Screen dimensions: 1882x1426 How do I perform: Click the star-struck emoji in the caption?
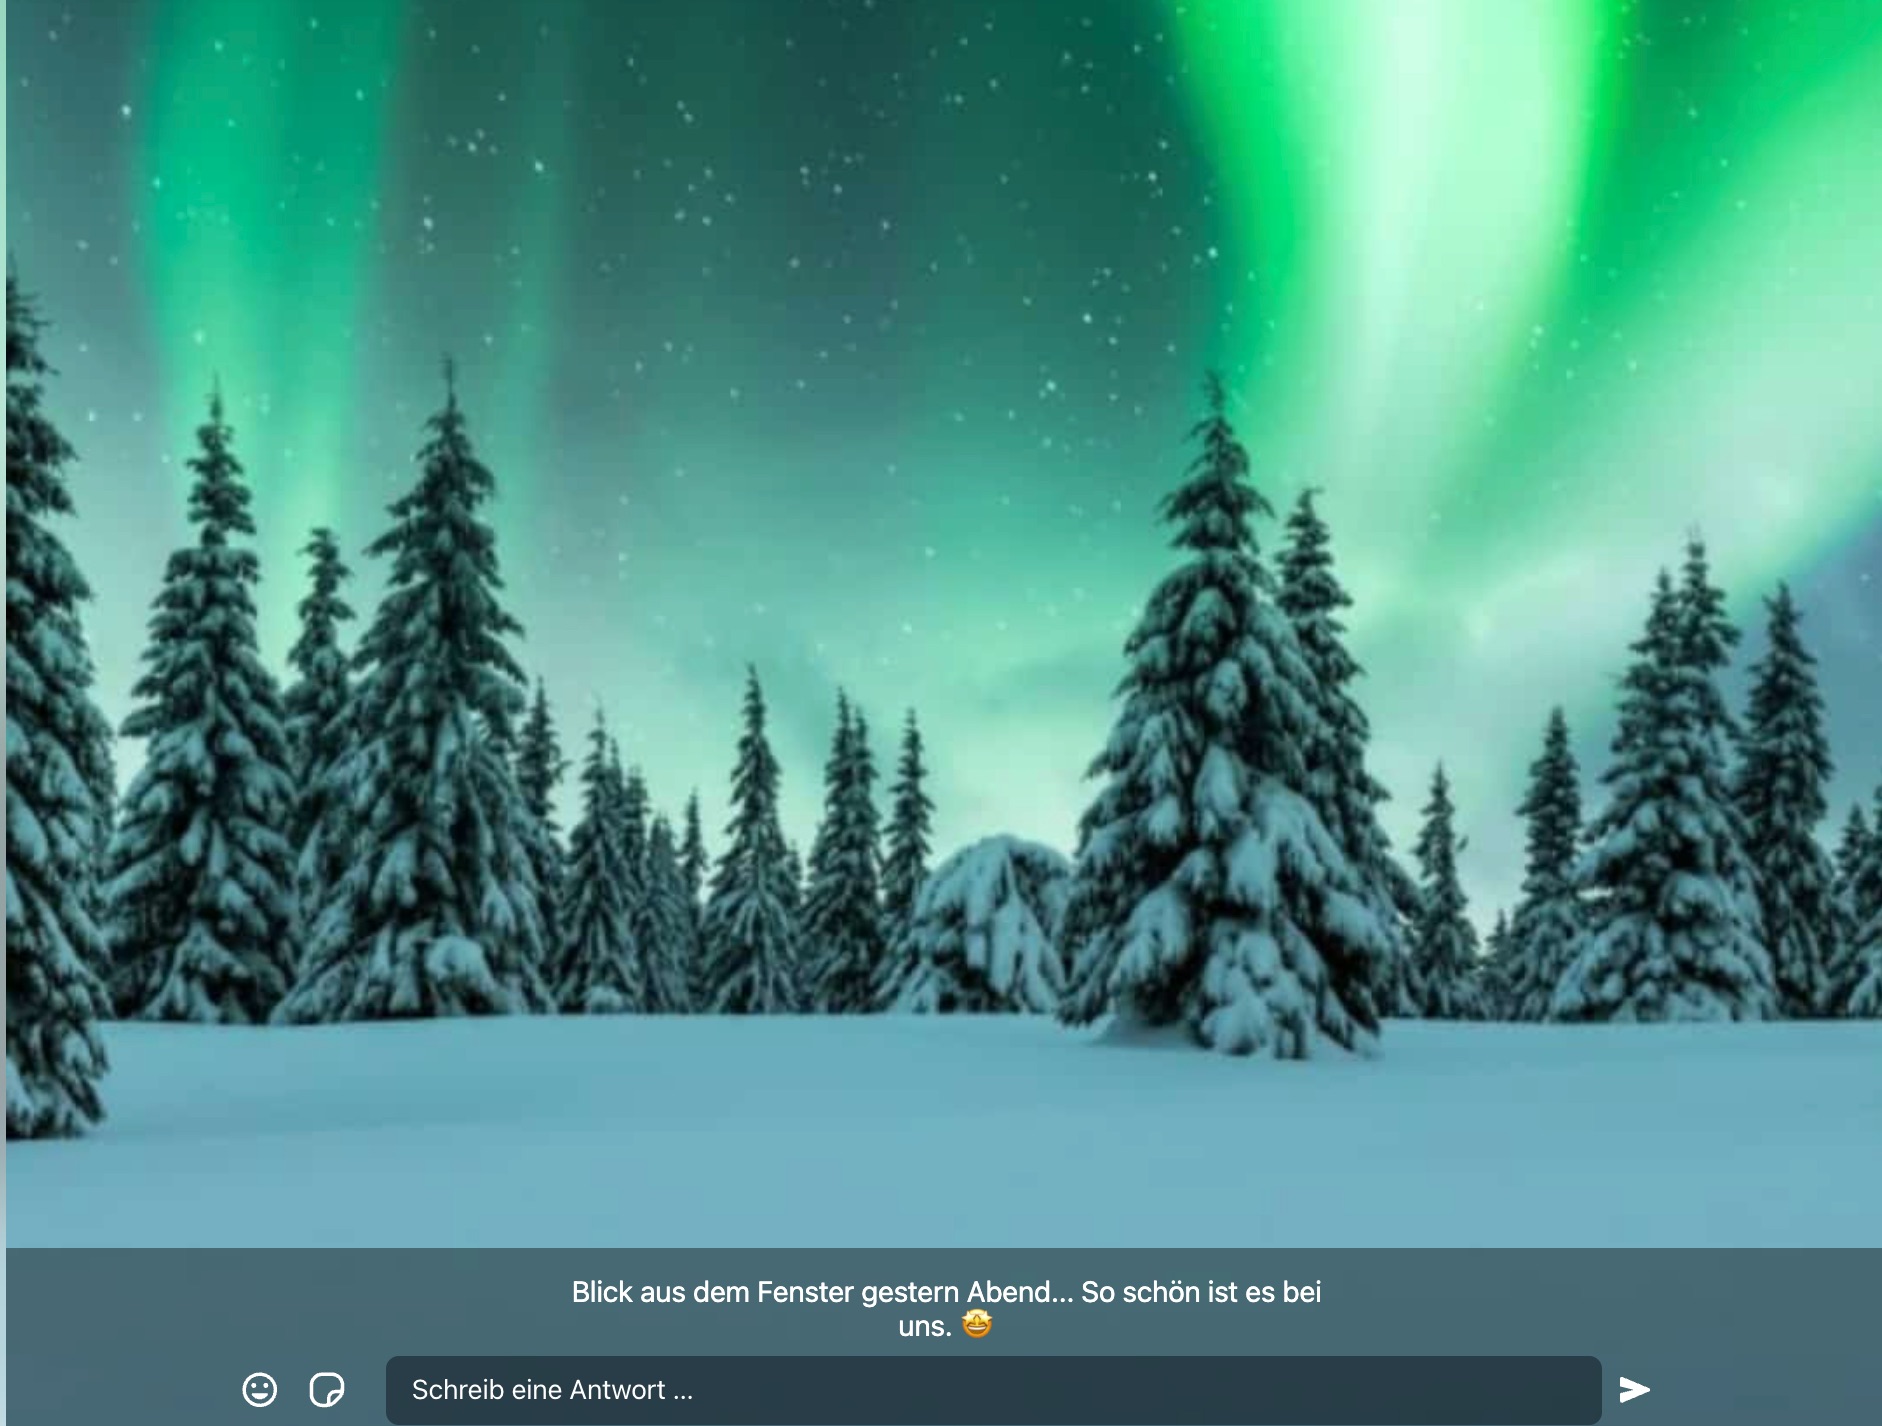click(x=977, y=1325)
